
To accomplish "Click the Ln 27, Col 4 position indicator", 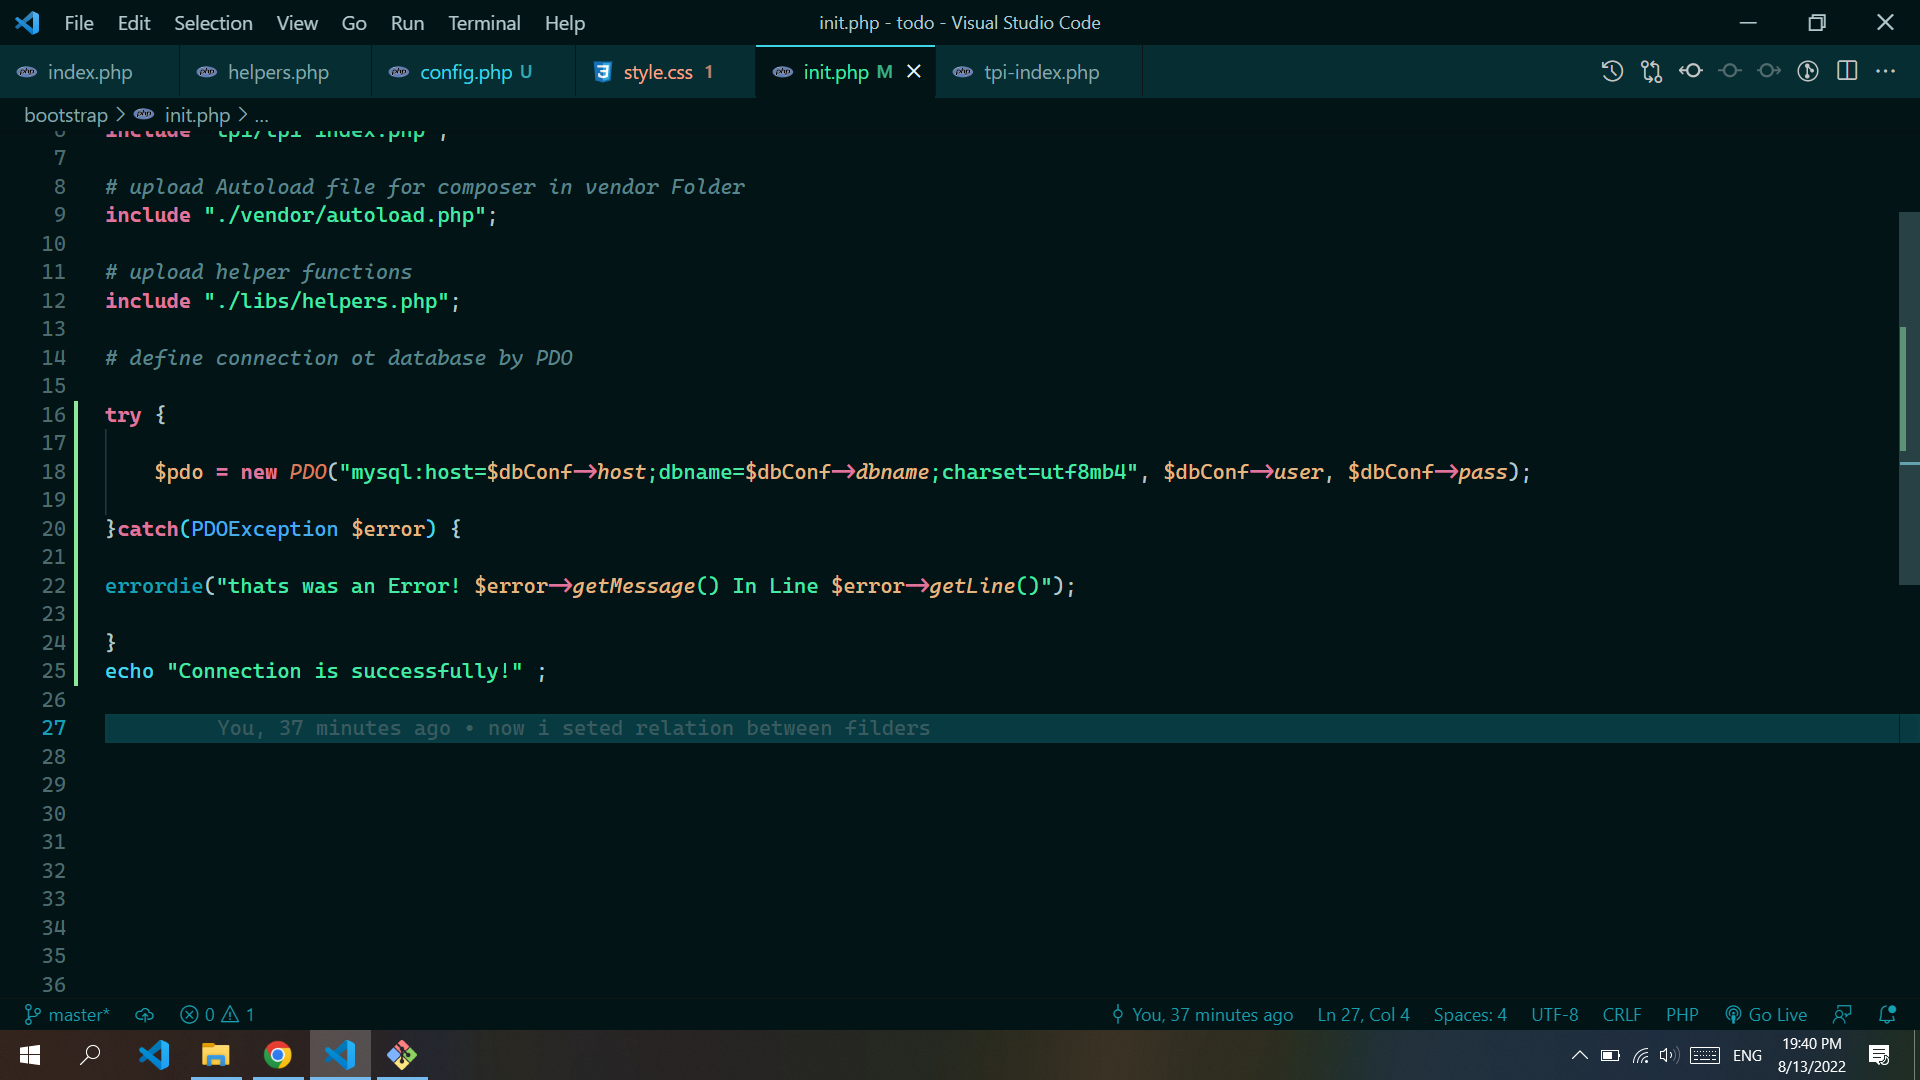I will tap(1363, 1014).
